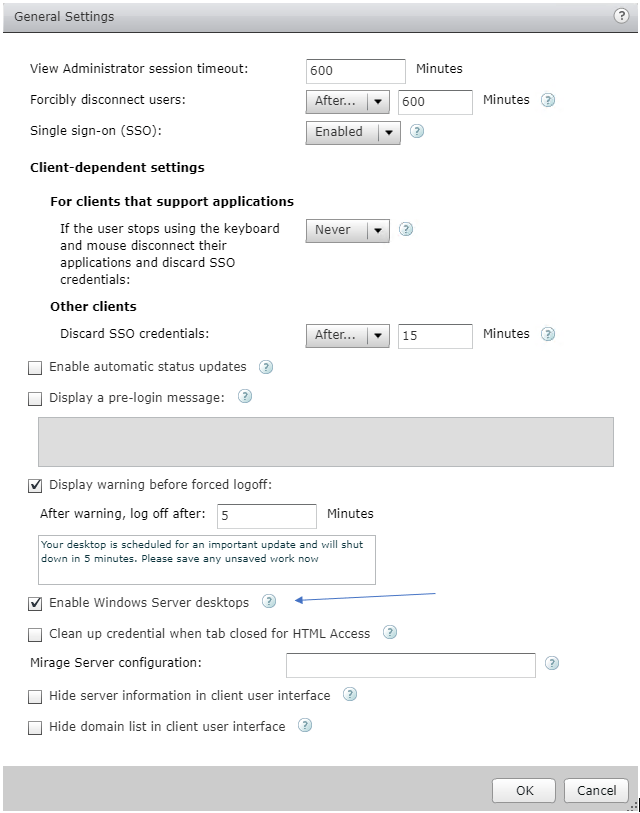Uncheck Enable Windows Server desktops

[35, 602]
